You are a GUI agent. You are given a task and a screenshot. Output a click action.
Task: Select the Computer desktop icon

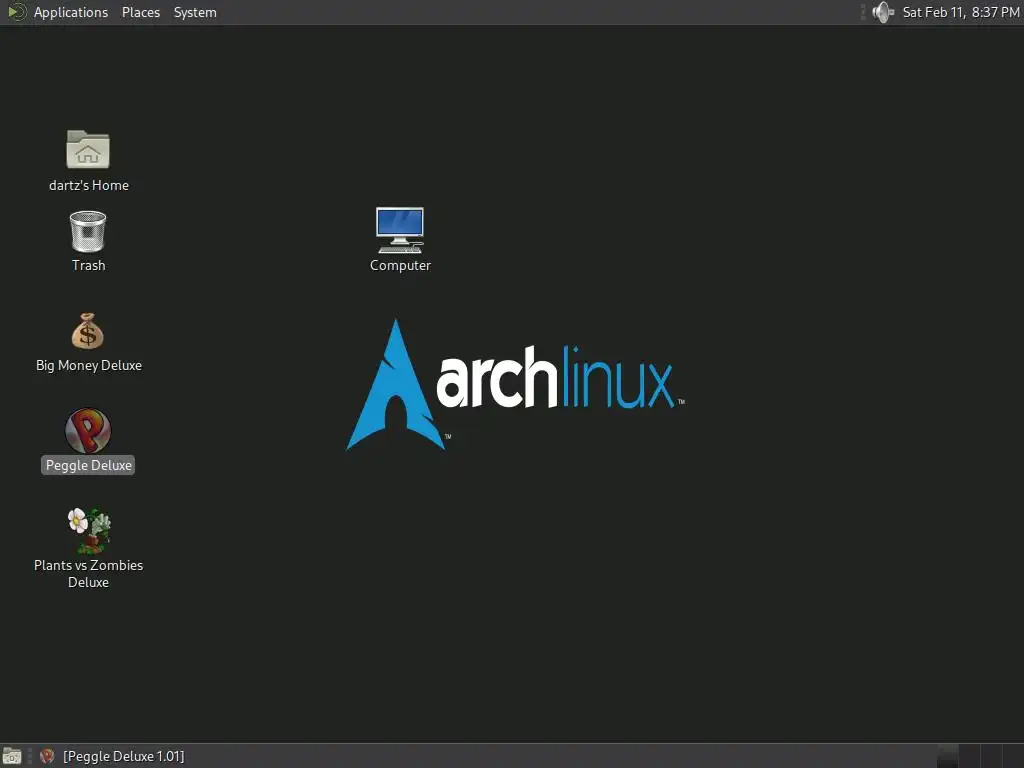(400, 230)
